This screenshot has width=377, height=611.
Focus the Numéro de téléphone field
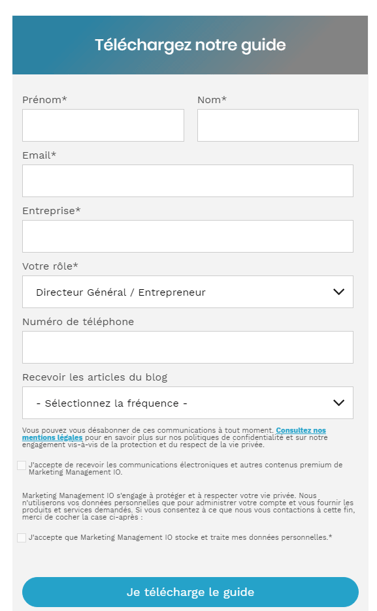188,348
